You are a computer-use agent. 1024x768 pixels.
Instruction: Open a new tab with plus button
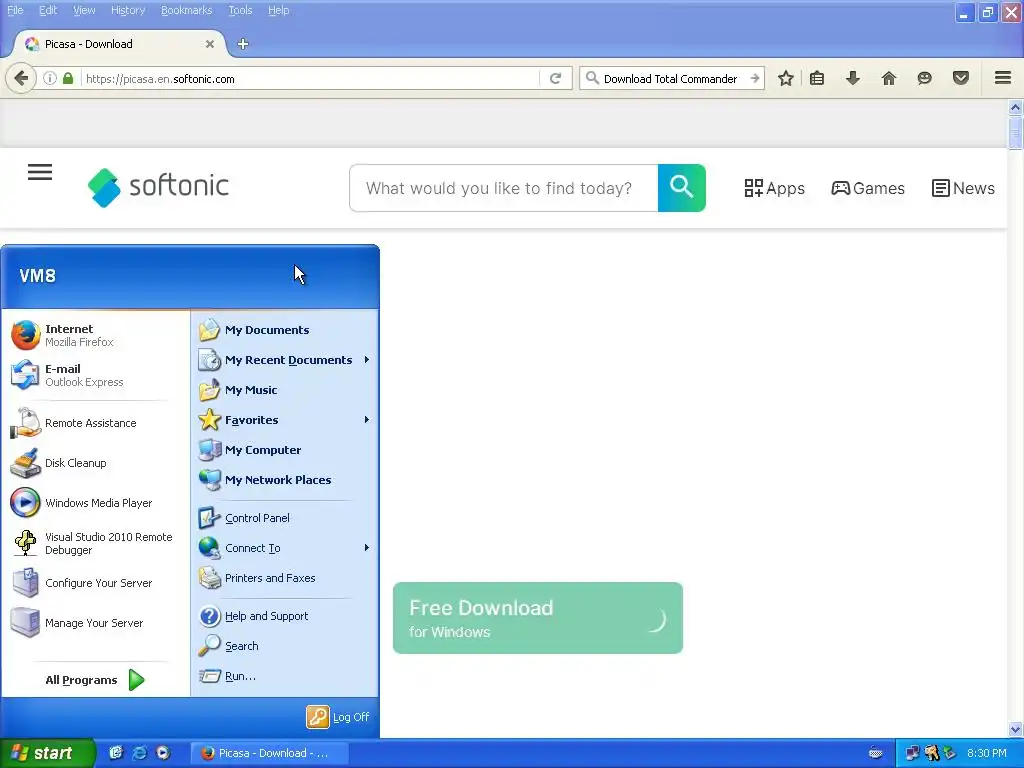tap(243, 44)
